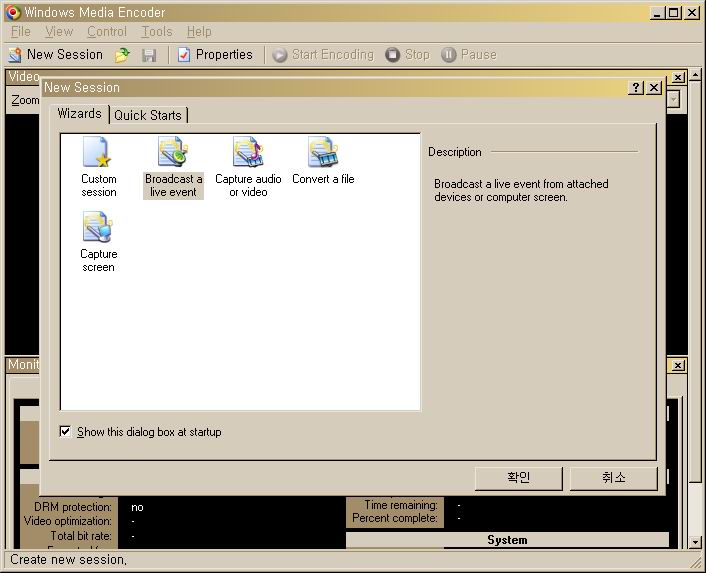Close the Monitor panel
This screenshot has height=573, width=706.
[x=678, y=365]
